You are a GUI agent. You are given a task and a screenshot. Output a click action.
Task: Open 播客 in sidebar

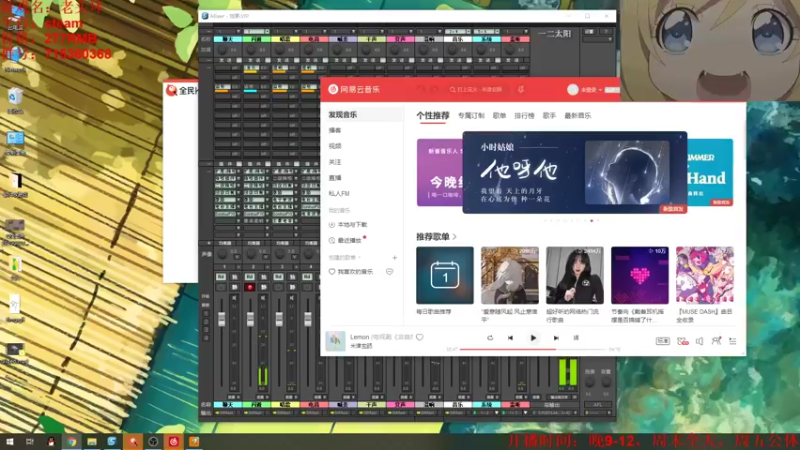click(x=335, y=130)
